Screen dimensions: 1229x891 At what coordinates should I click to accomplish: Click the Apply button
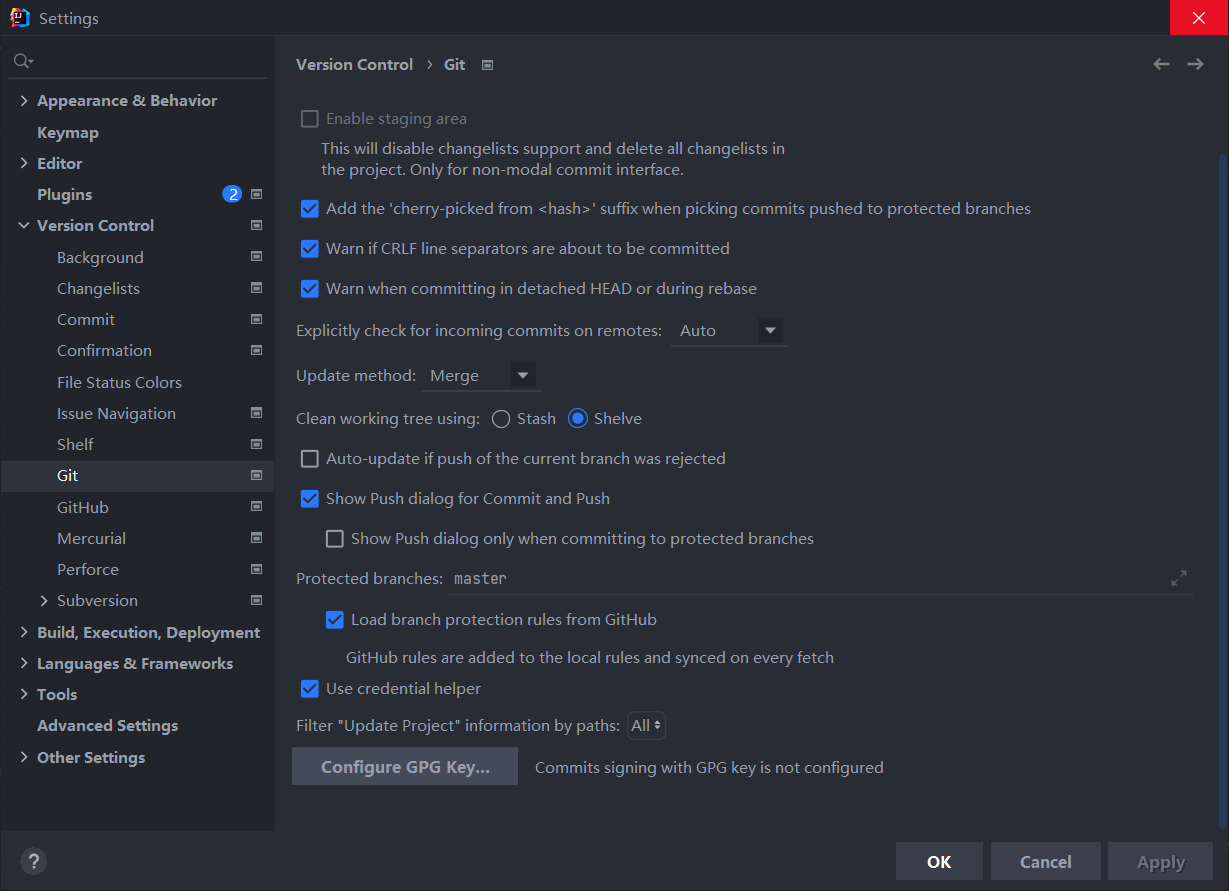pos(1161,861)
